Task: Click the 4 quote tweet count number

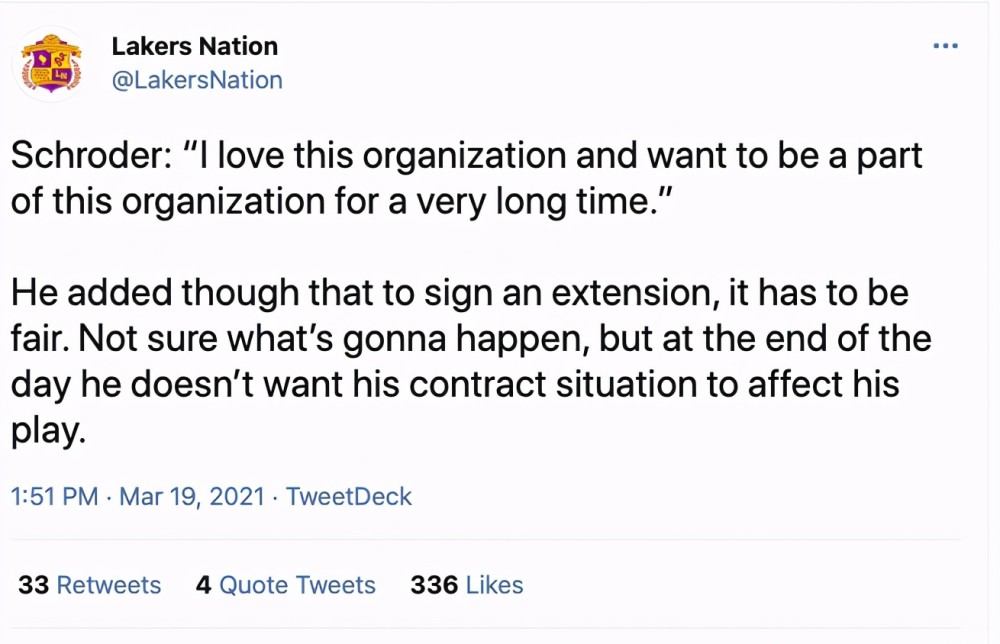Action: [x=203, y=585]
